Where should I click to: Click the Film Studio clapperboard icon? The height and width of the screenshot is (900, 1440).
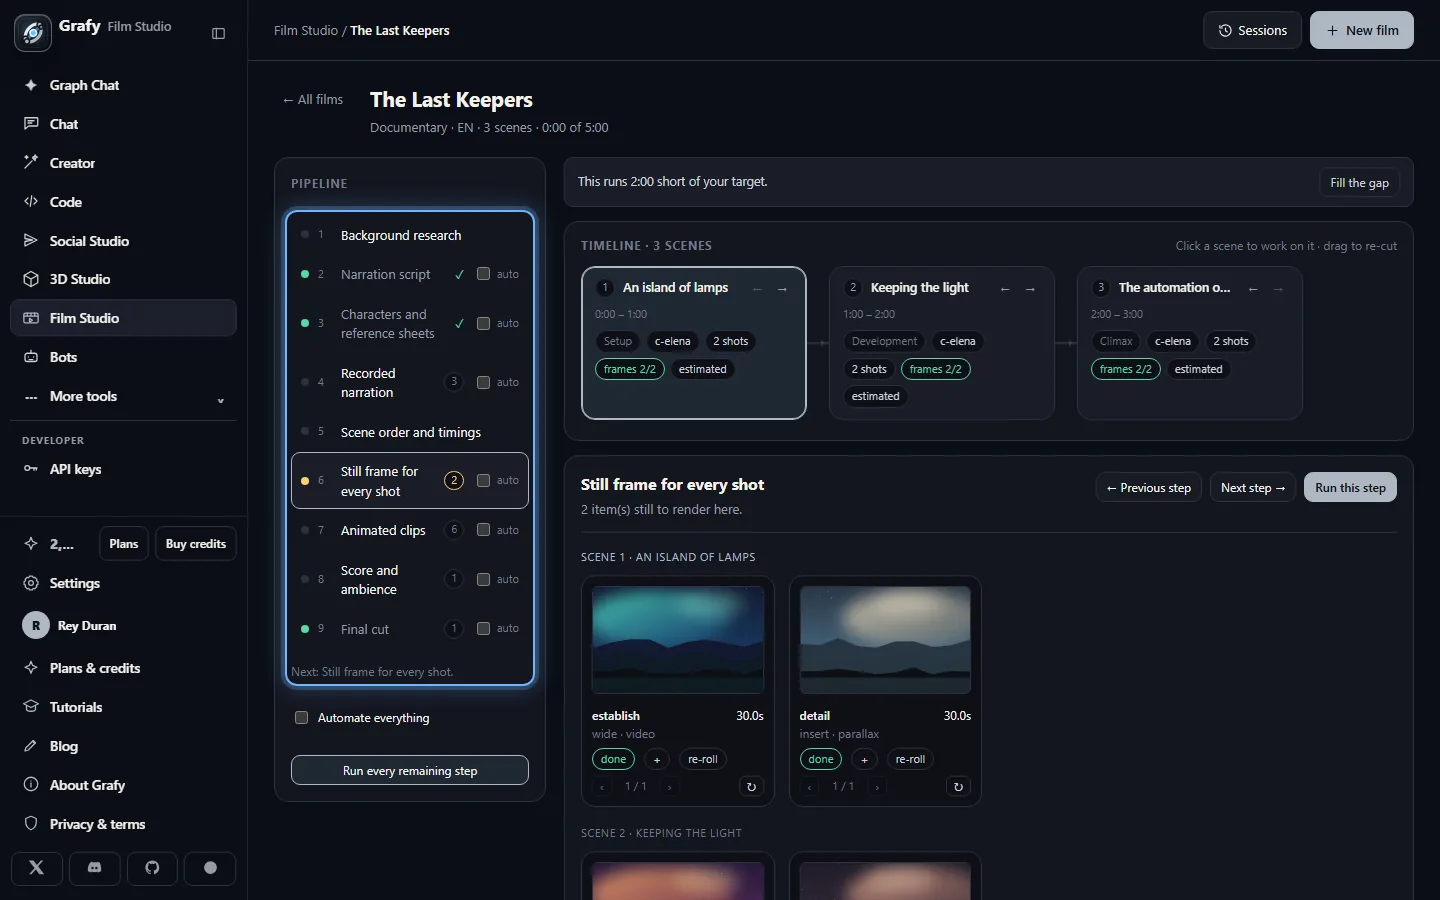[31, 318]
